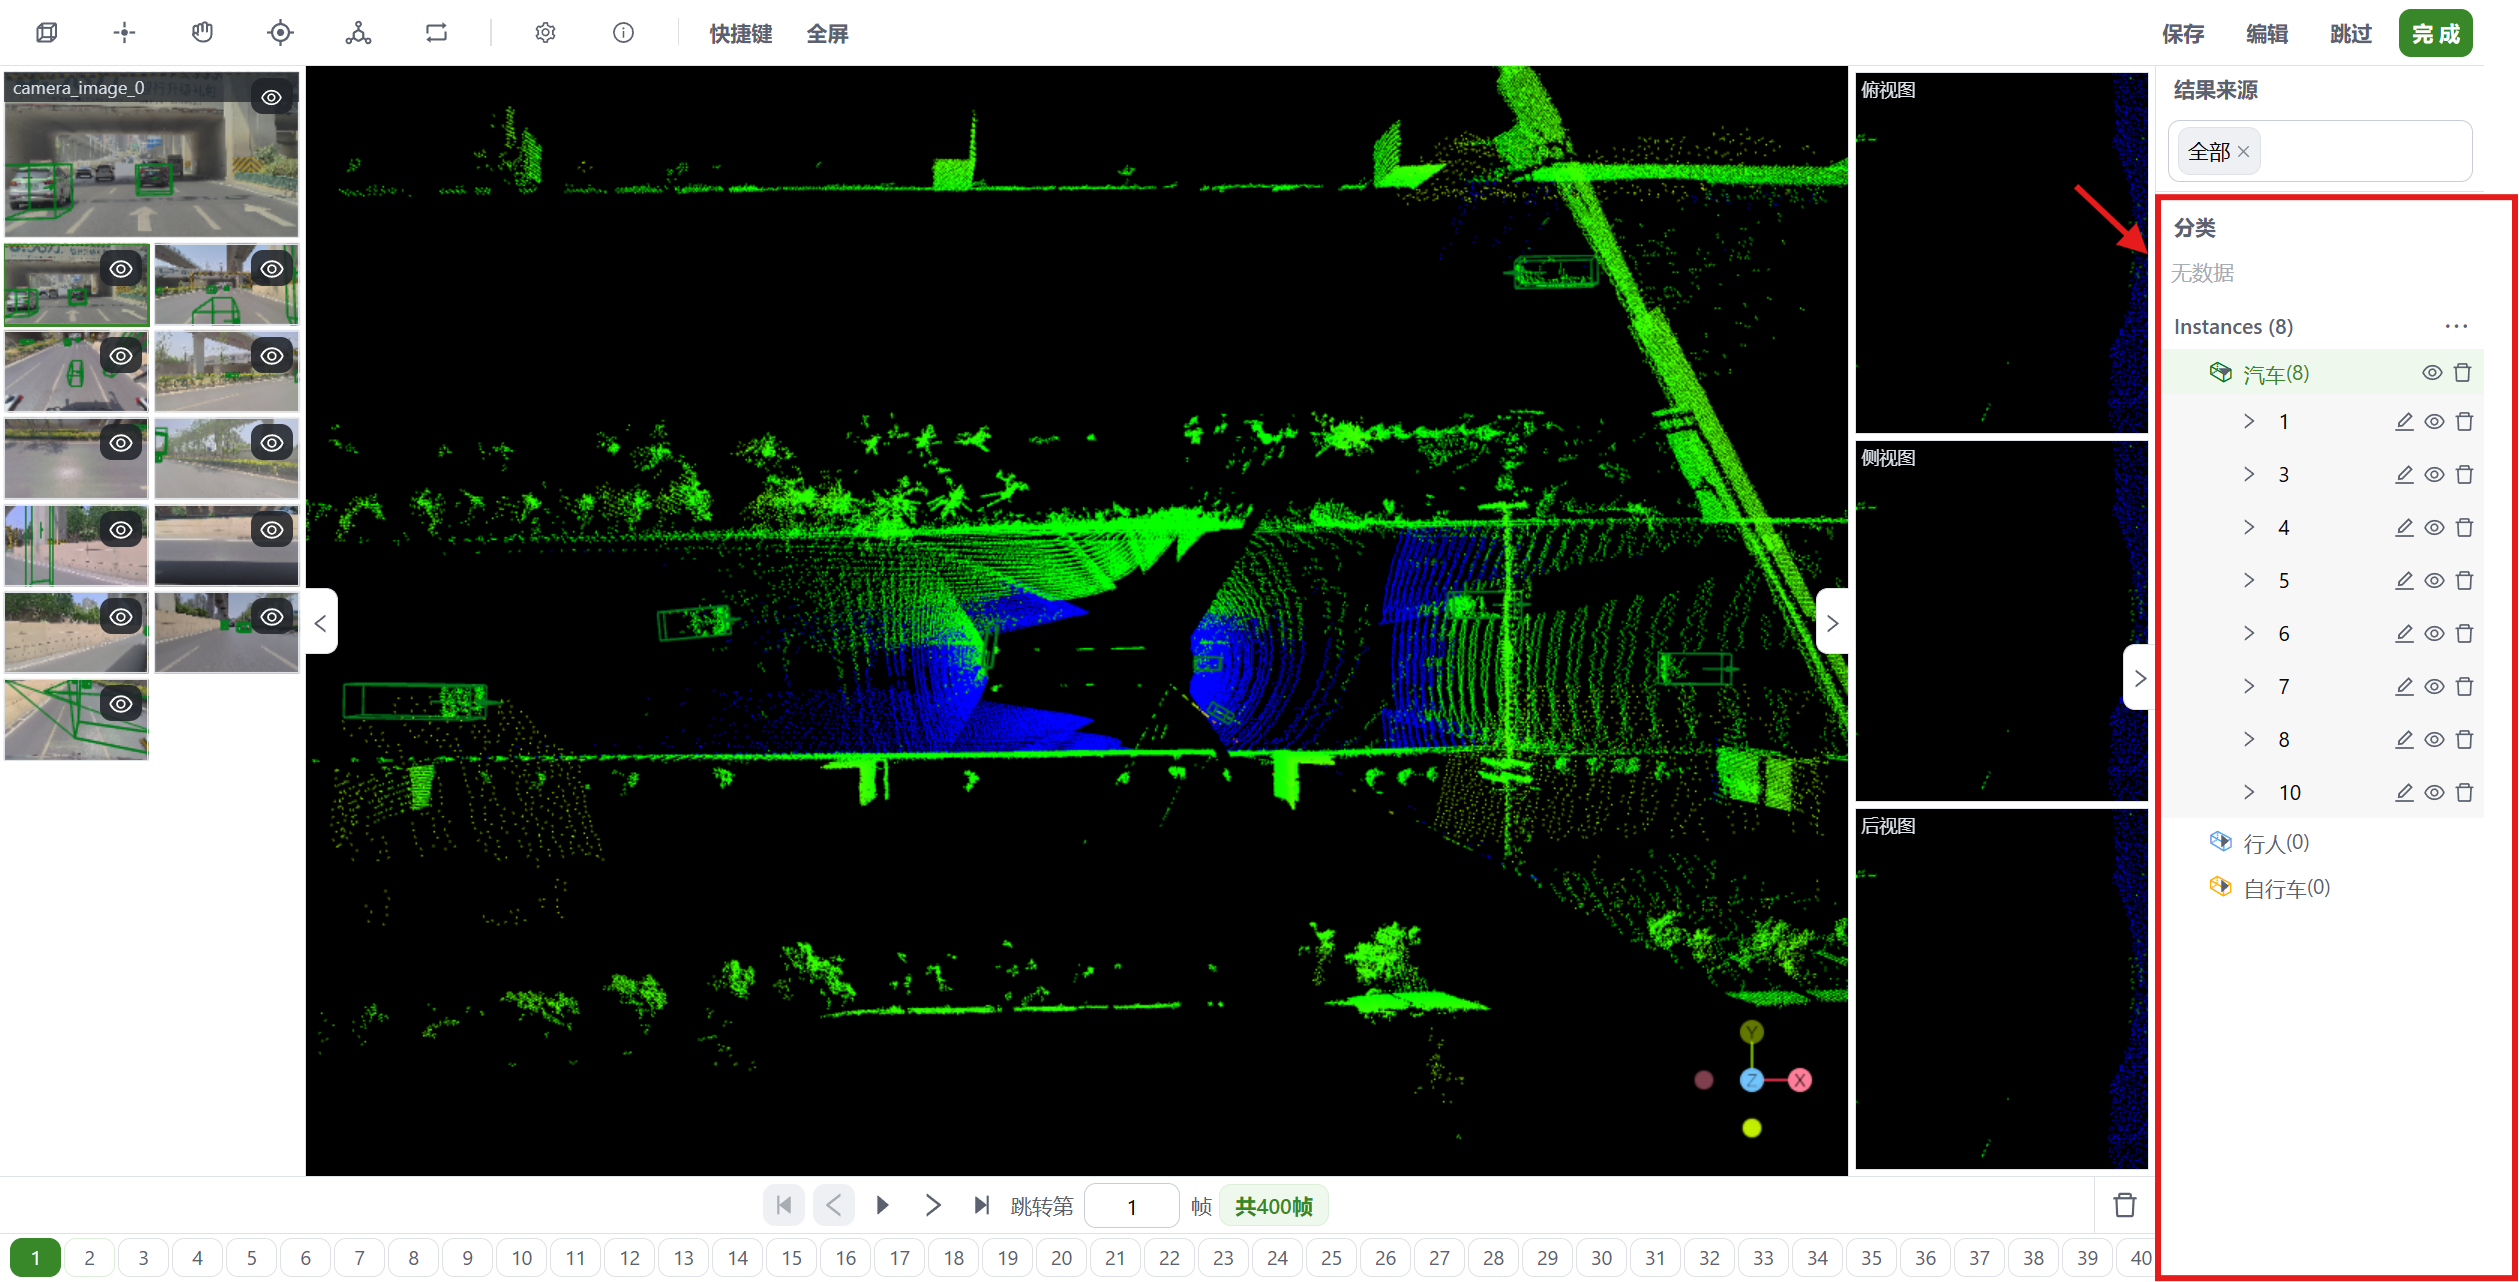Viewport: 2519px width, 1282px height.
Task: Select the point crosshair tool
Action: [x=124, y=33]
